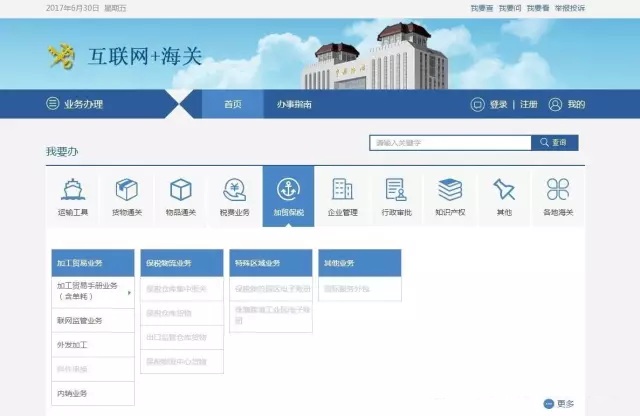Click the 互联网+海关 site title
This screenshot has width=640, height=416.
coord(145,56)
